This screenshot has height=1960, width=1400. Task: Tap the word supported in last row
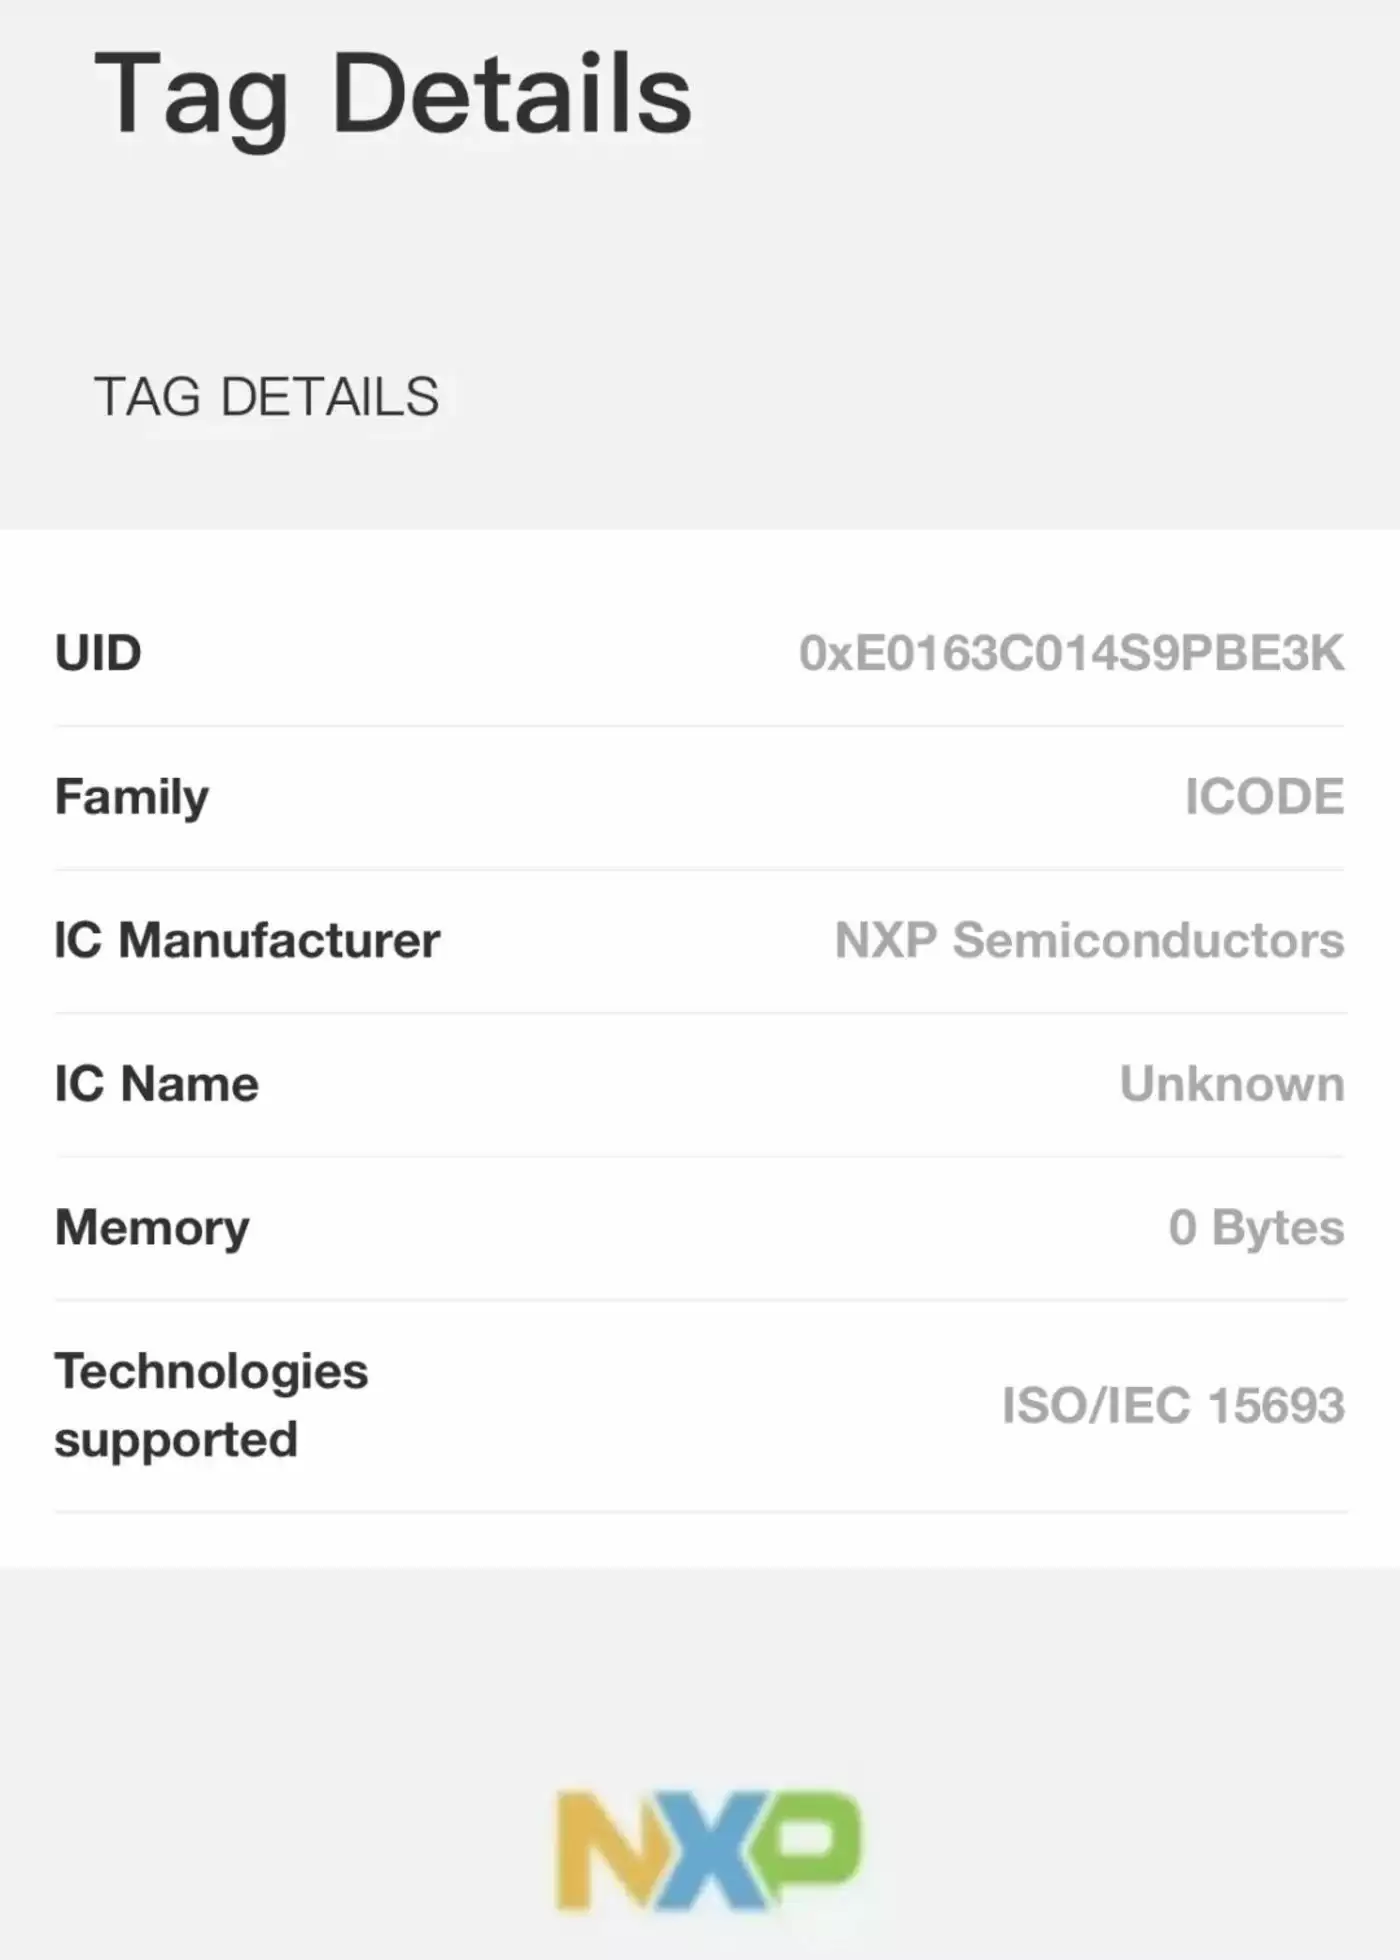176,1440
